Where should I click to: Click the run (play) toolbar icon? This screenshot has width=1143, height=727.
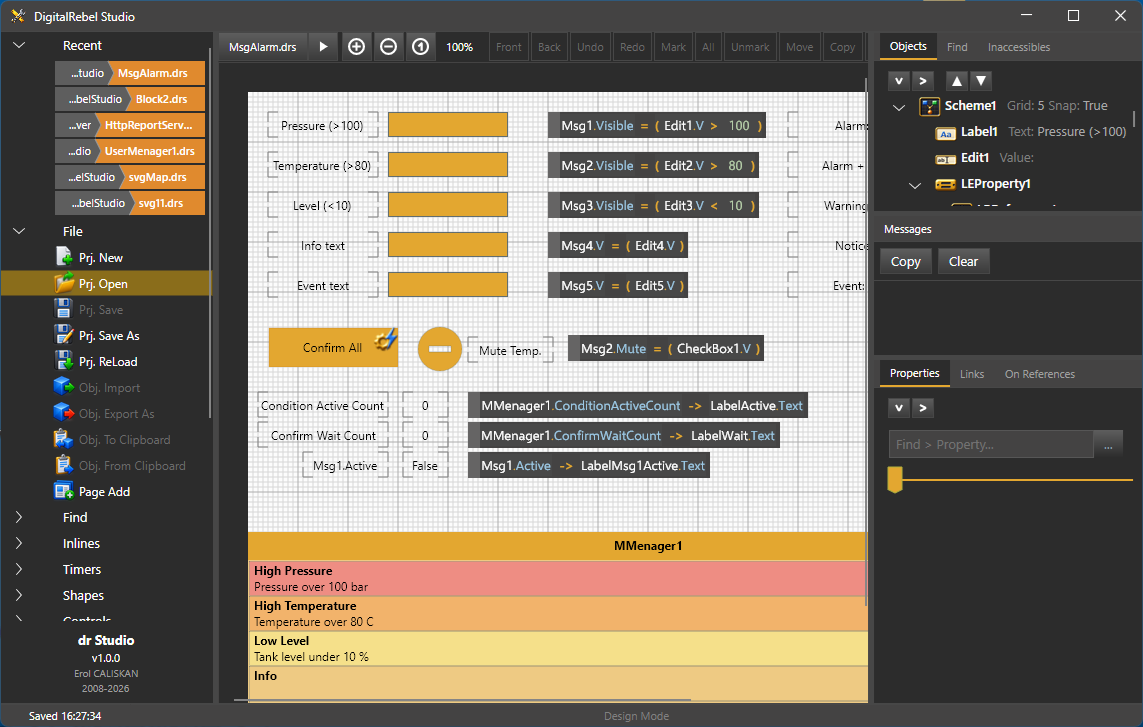tap(323, 47)
